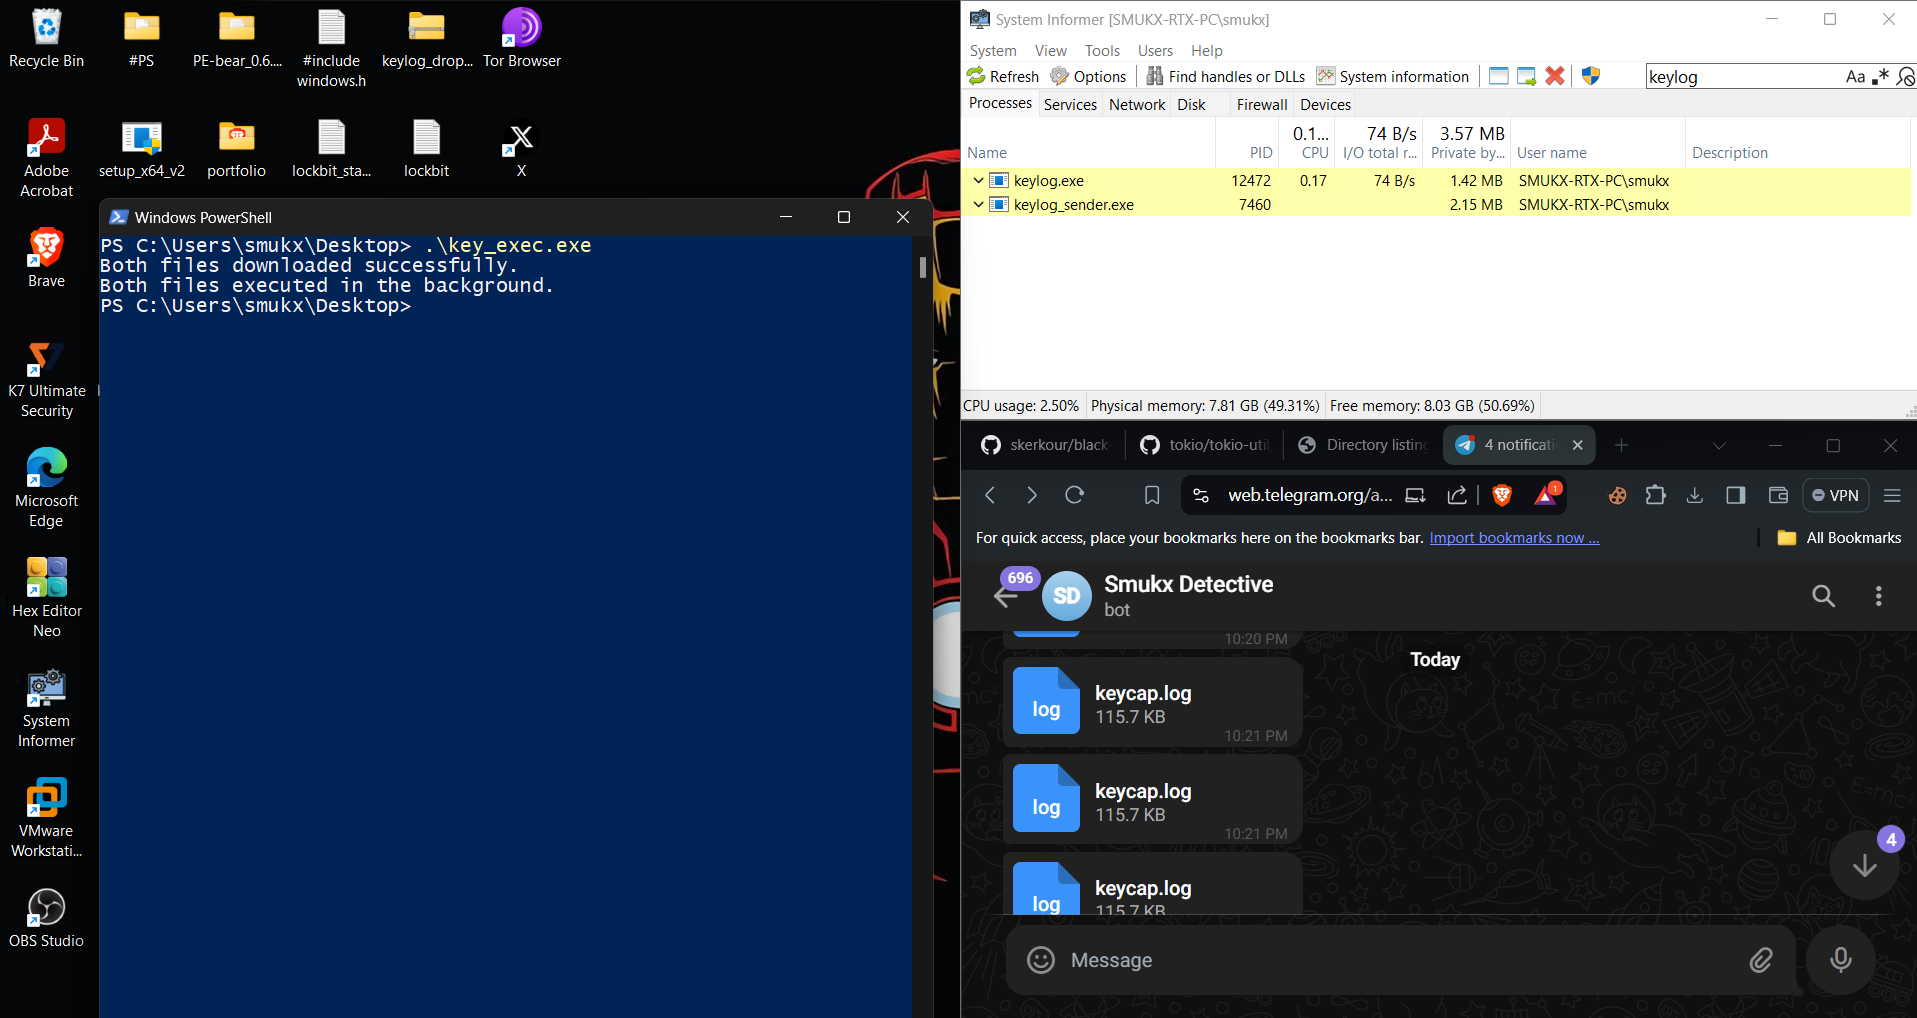This screenshot has height=1018, width=1917.
Task: Switch to Directory listing browser tab
Action: (1361, 445)
